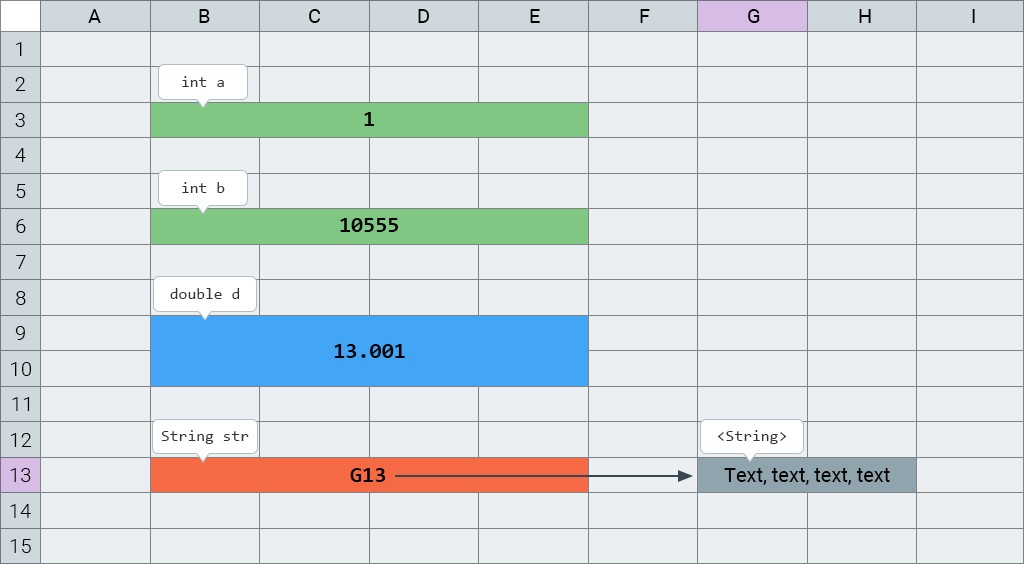
Task: Click the 'int b' tooltip label
Action: click(x=203, y=188)
